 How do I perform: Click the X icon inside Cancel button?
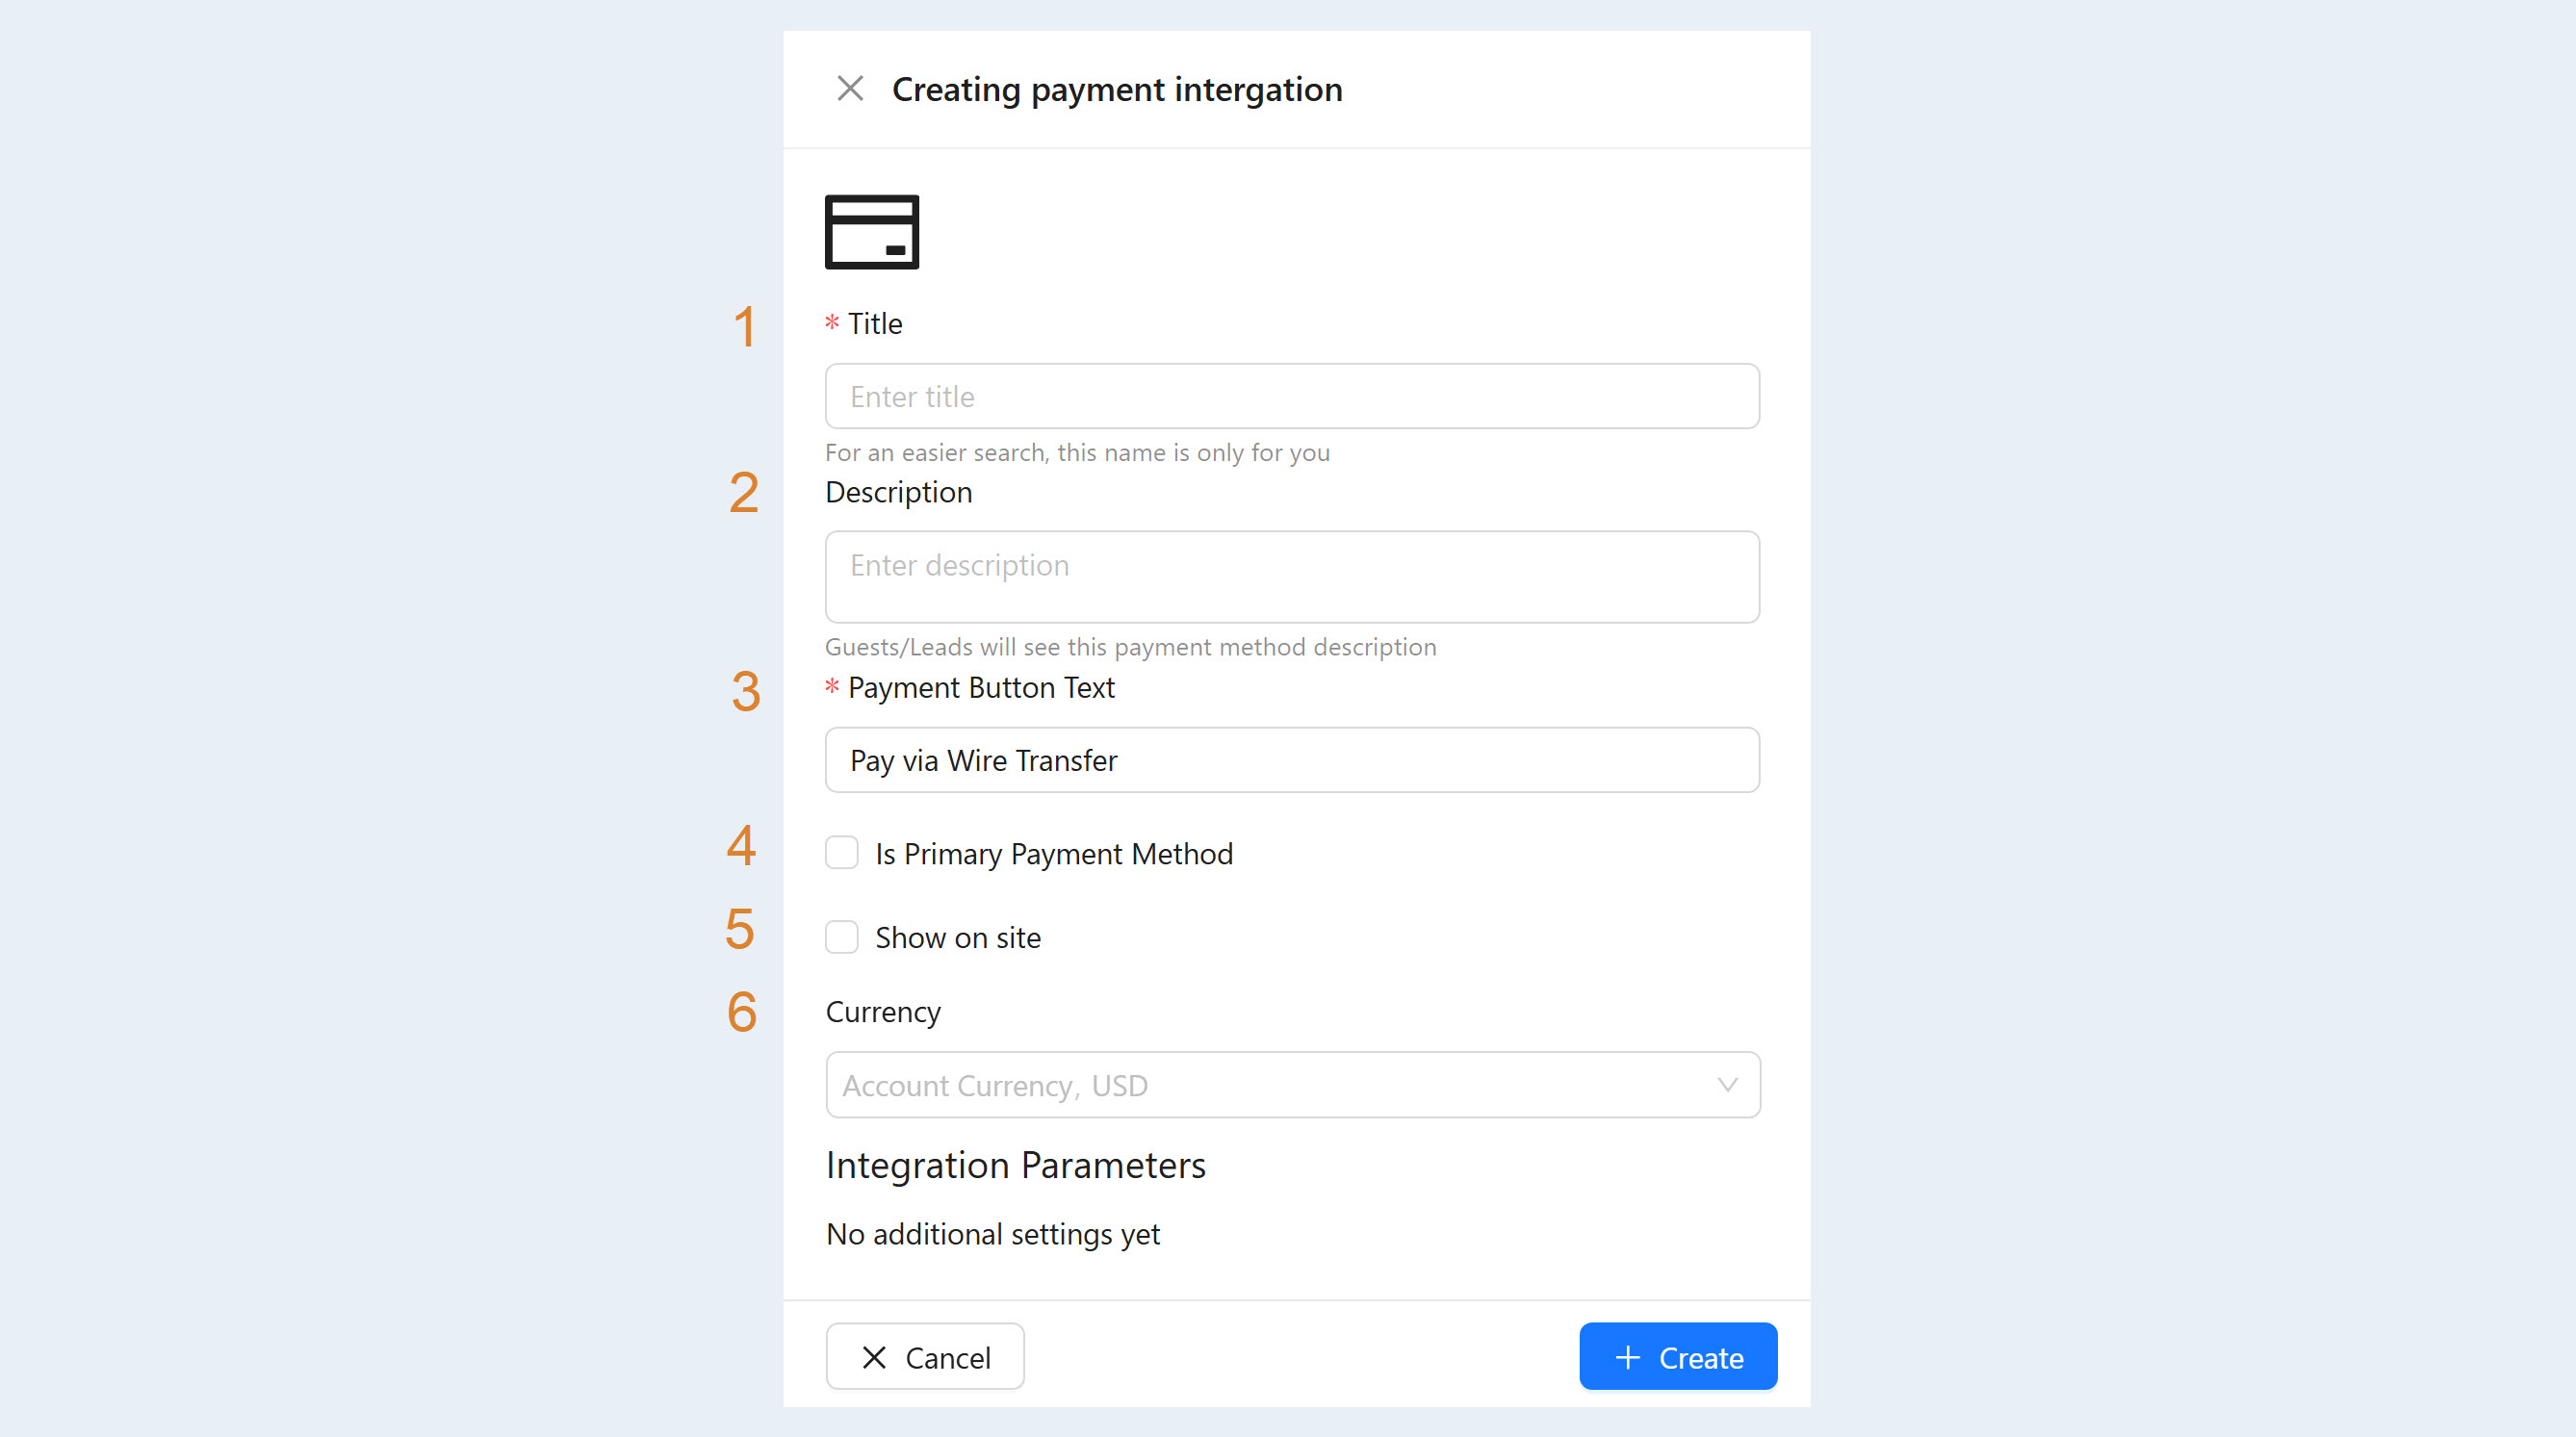[874, 1357]
